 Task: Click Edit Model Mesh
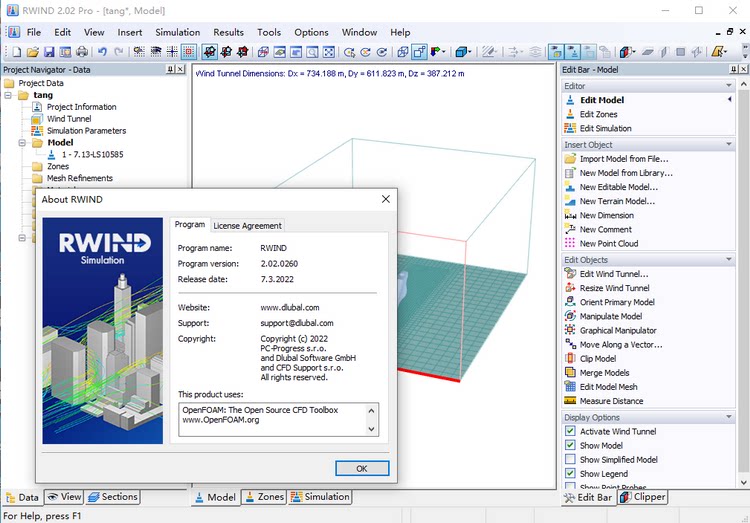click(608, 387)
